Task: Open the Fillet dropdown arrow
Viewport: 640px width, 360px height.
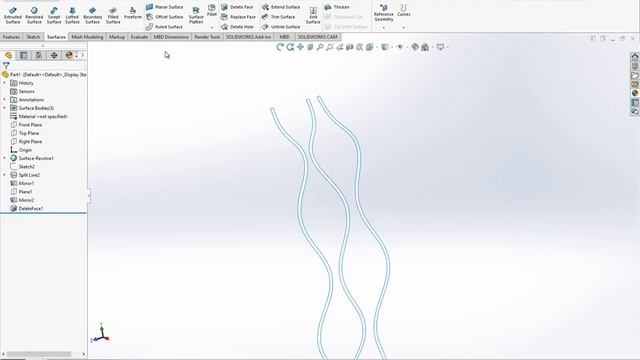Action: point(212,27)
